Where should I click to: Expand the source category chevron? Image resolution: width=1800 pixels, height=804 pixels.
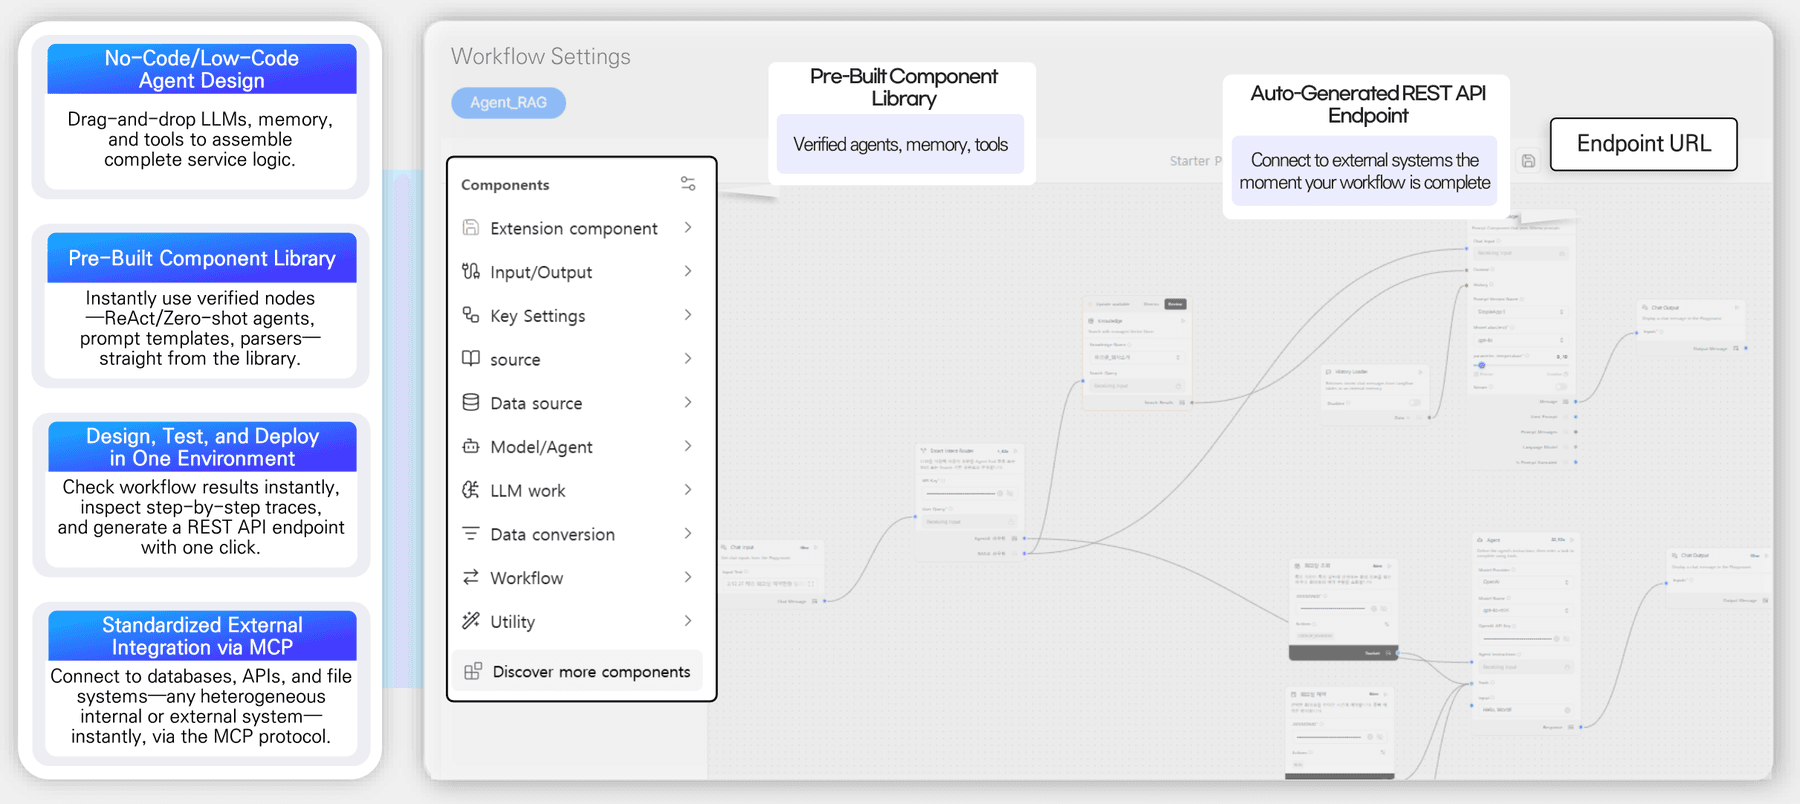pyautogui.click(x=688, y=358)
